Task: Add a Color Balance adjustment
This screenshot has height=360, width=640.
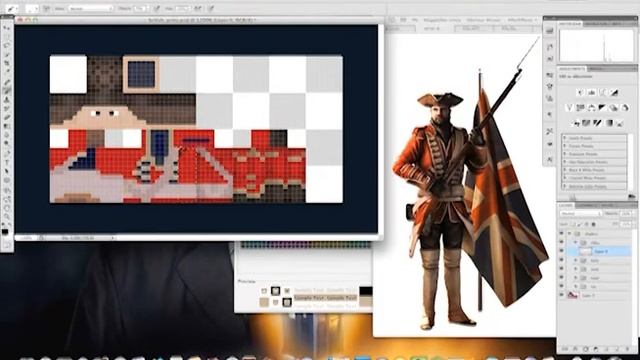Action: [x=592, y=108]
